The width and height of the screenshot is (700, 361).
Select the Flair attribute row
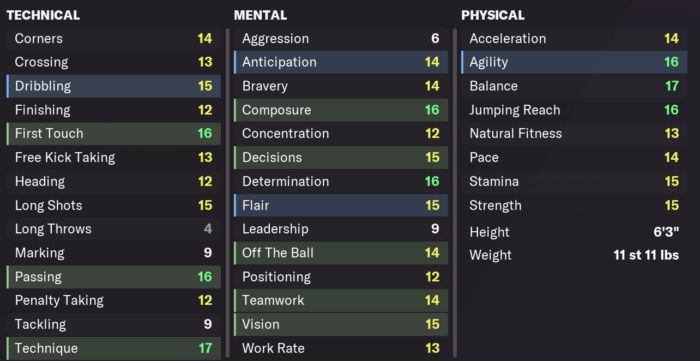(341, 205)
